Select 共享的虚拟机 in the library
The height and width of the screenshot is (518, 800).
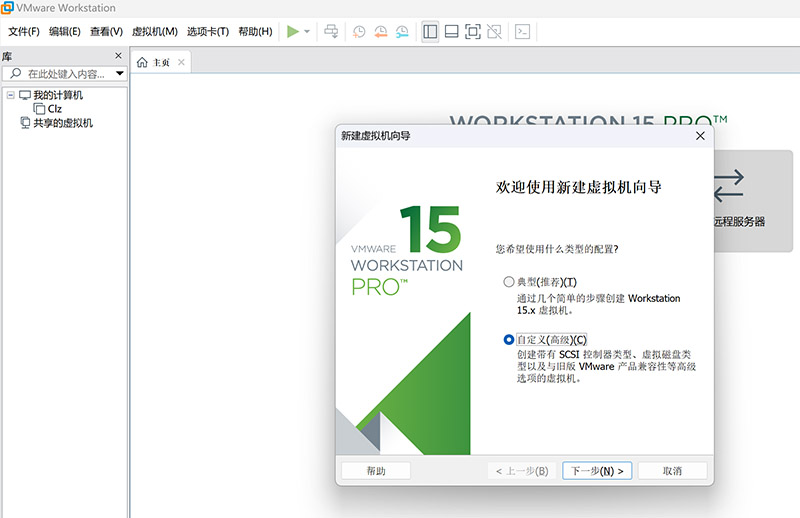click(63, 123)
